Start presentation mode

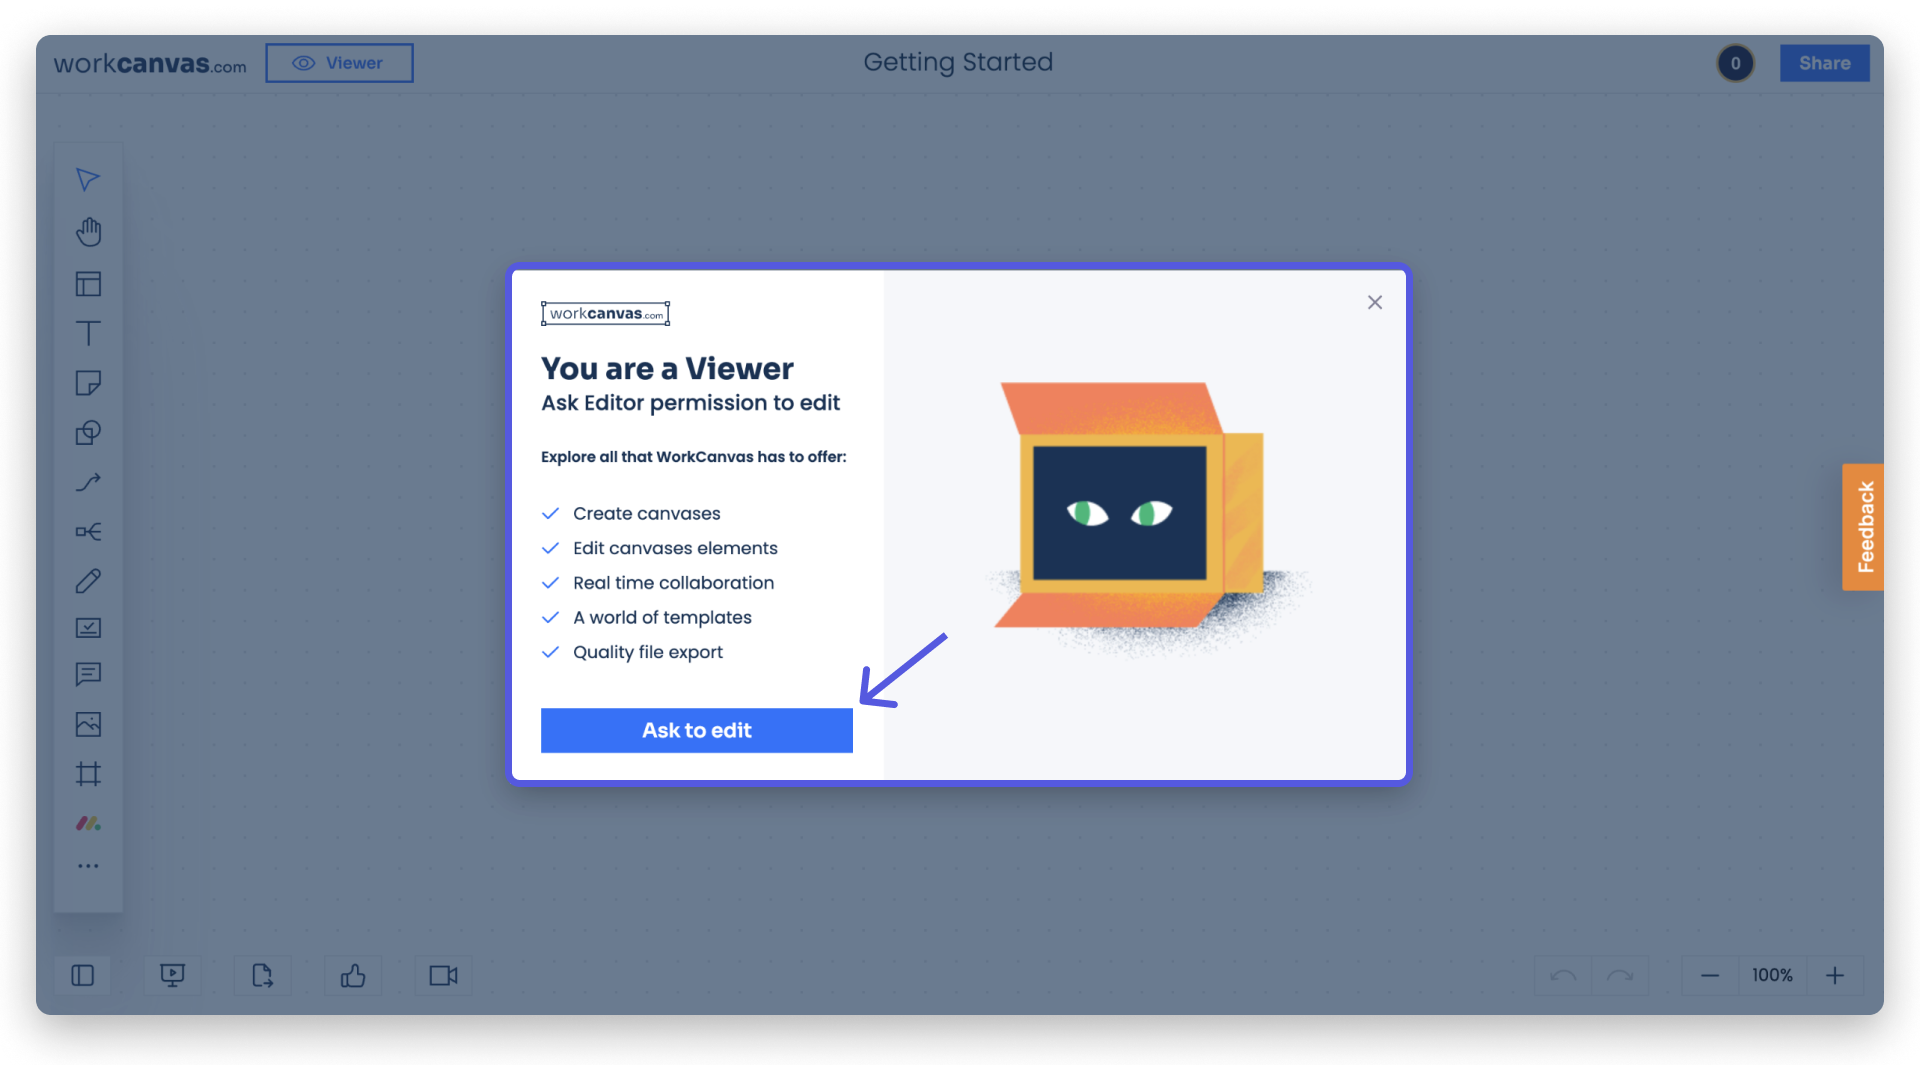(172, 976)
